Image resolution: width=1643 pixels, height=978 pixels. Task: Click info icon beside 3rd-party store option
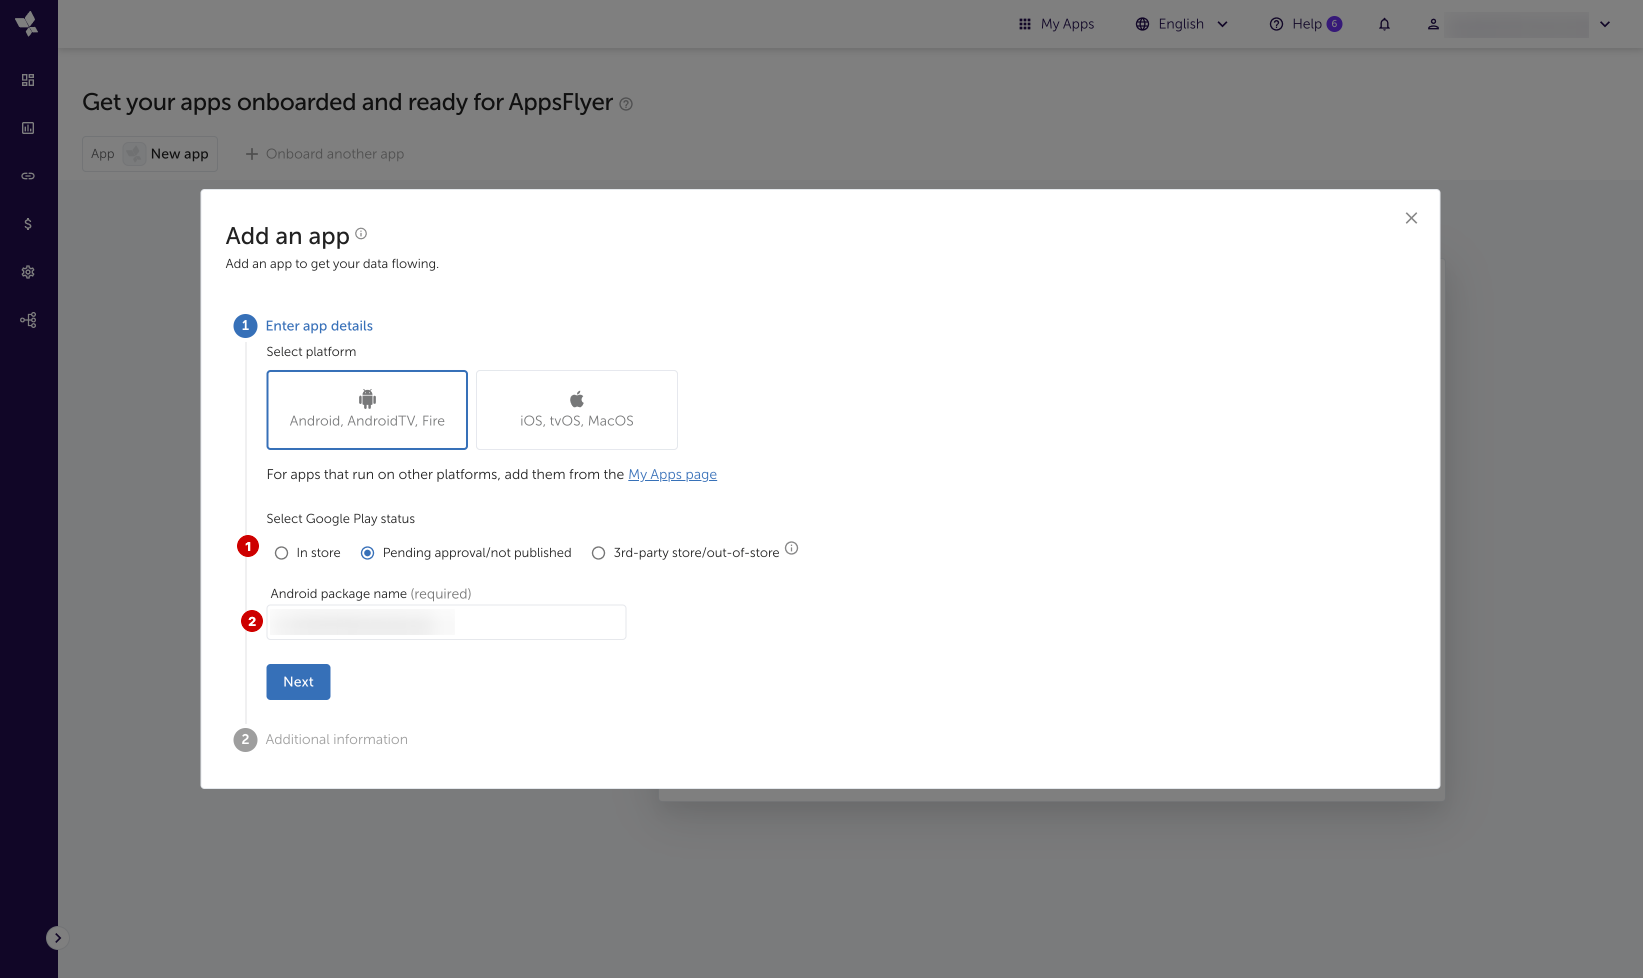click(x=791, y=548)
